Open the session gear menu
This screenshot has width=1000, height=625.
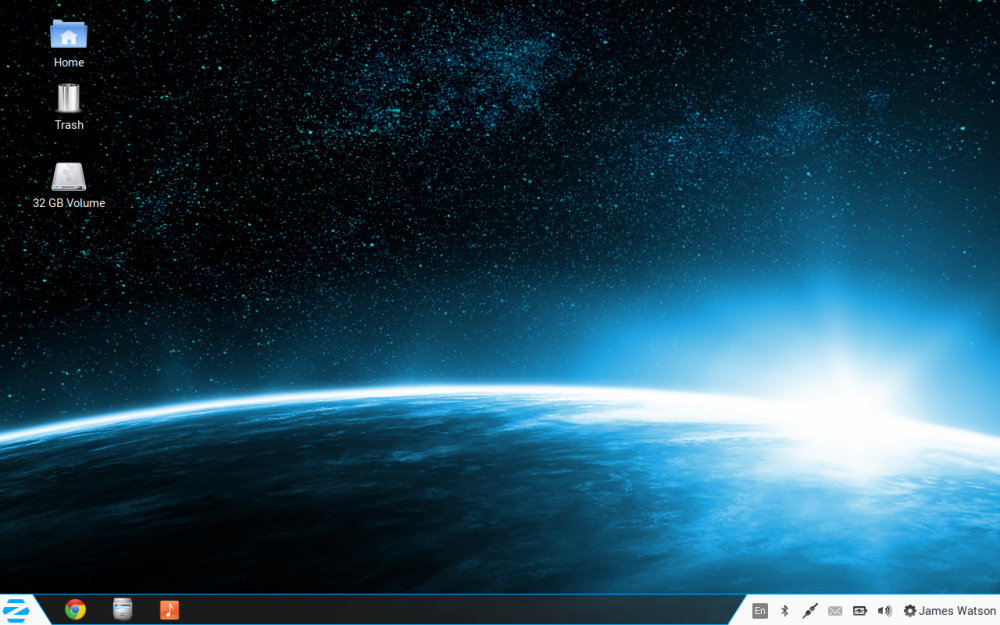[910, 611]
